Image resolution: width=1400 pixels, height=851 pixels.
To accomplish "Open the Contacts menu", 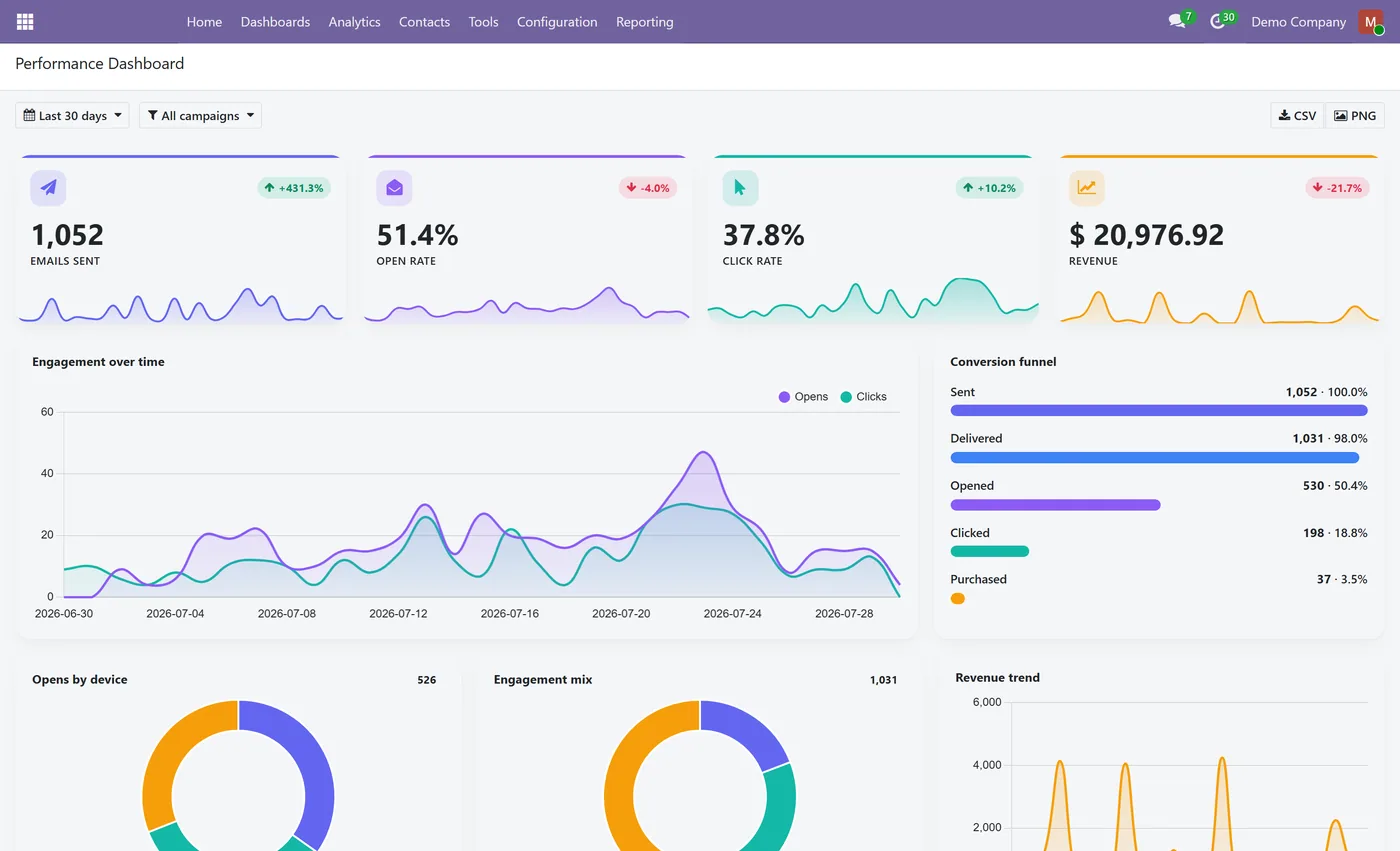I will point(424,22).
